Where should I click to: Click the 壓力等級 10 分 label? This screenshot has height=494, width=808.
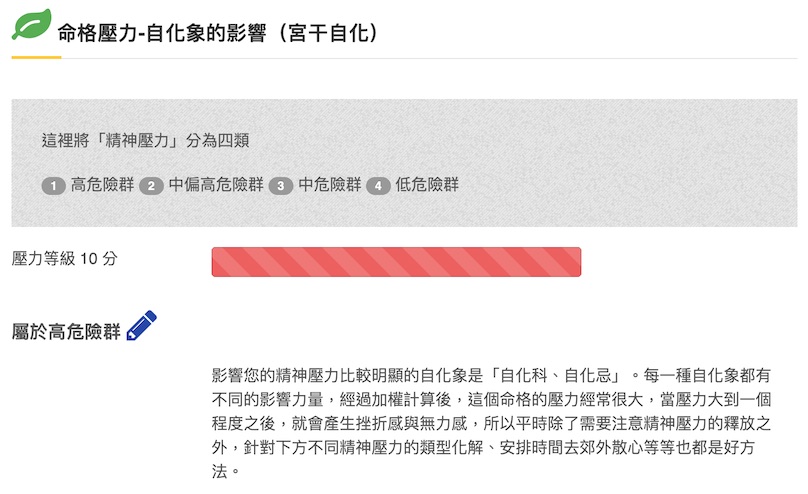coord(64,259)
